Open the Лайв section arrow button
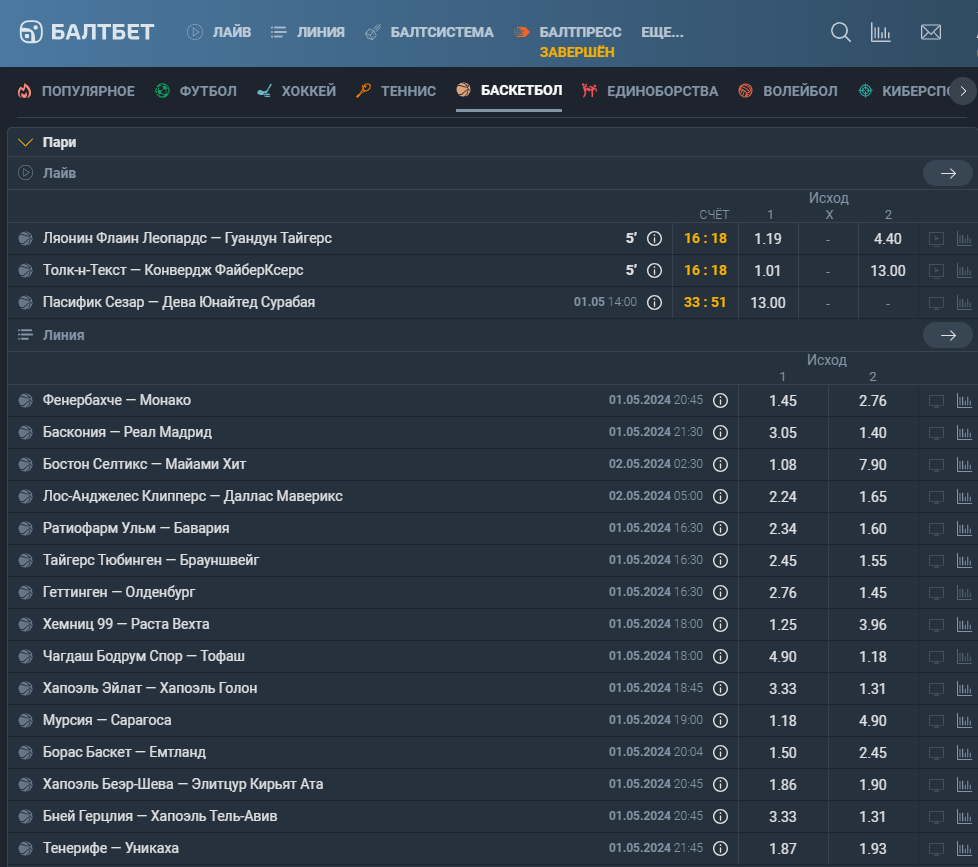This screenshot has height=867, width=978. [947, 173]
